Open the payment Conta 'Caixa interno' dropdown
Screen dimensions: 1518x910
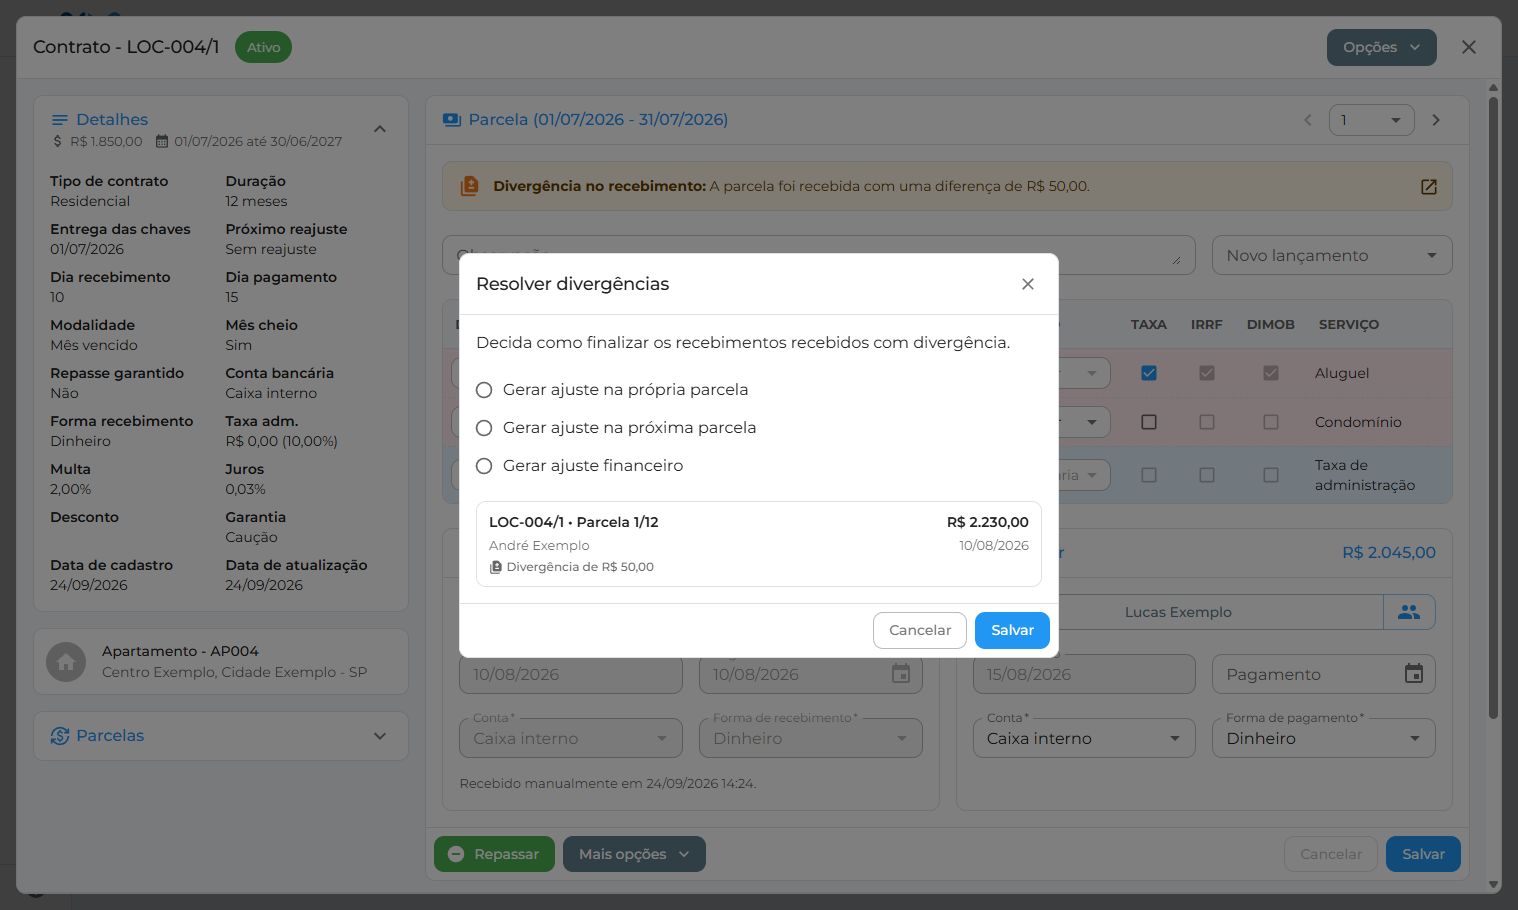(x=1084, y=738)
